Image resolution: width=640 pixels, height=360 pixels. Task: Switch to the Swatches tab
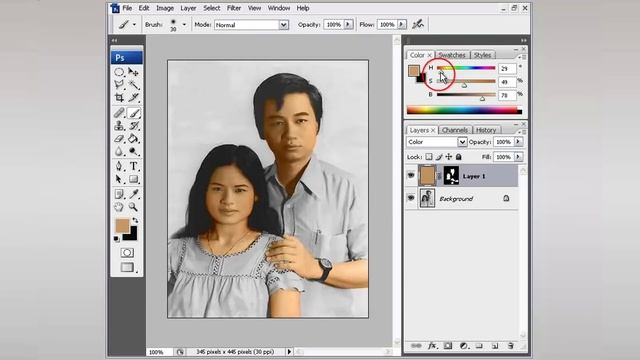click(x=452, y=55)
